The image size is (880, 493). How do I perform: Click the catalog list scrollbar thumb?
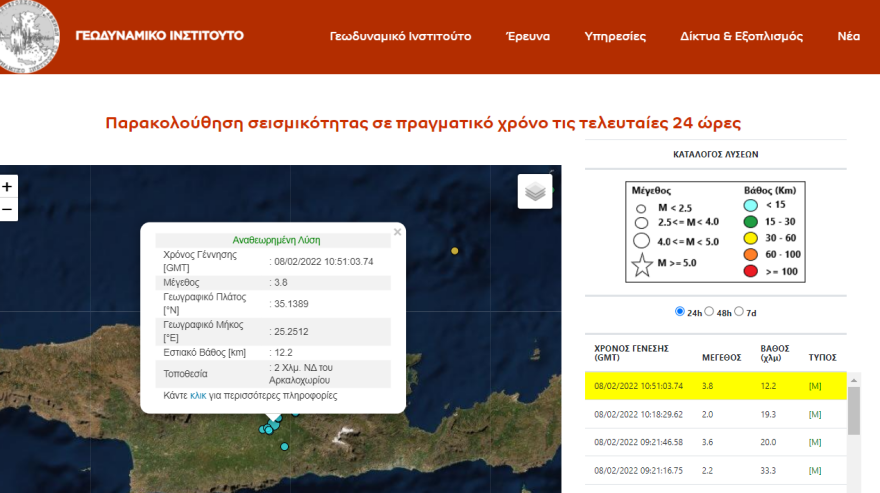coord(854,410)
